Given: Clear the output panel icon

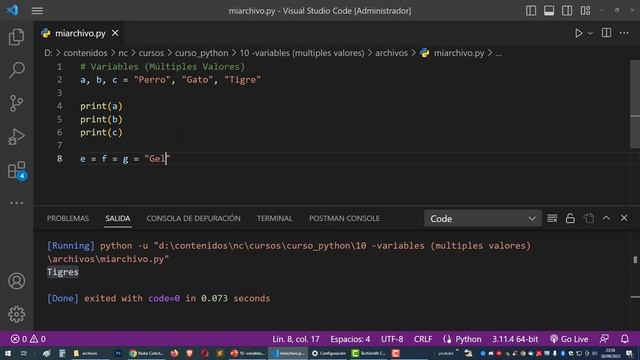Looking at the screenshot, I should click(x=552, y=218).
